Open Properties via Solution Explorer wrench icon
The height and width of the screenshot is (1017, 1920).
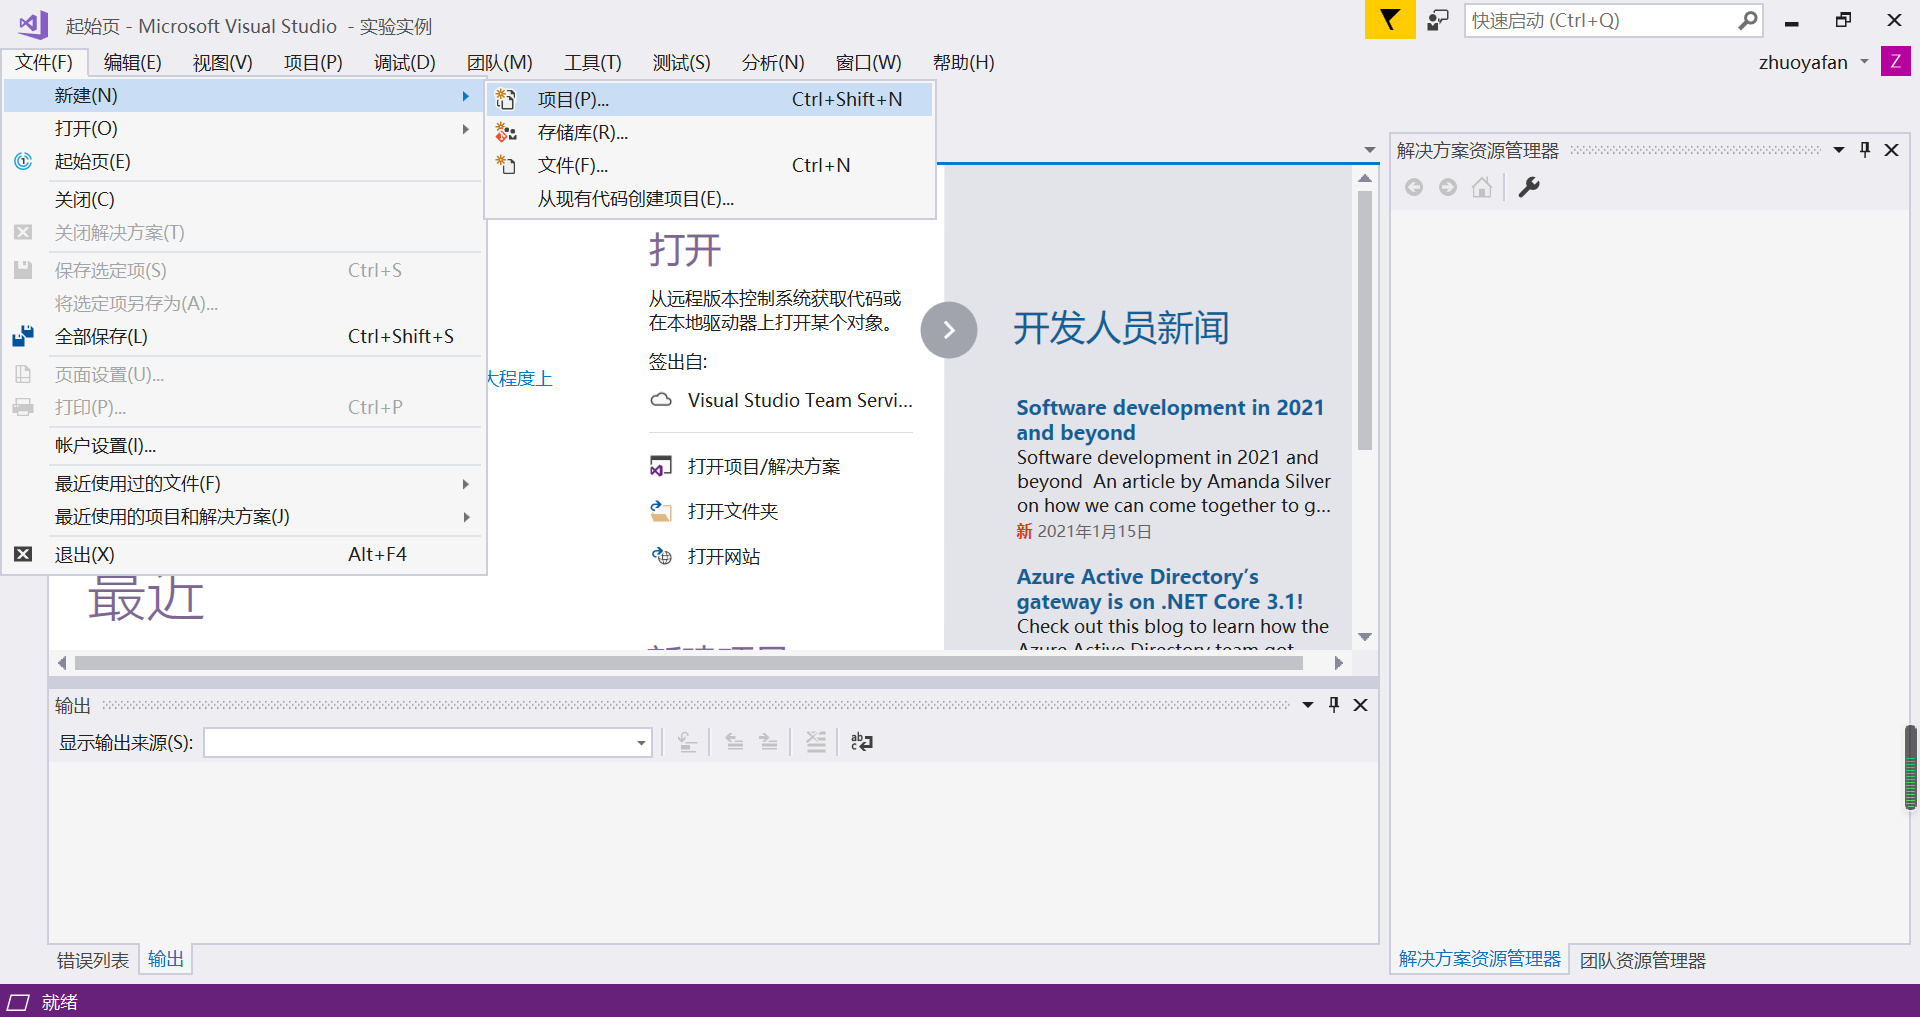point(1529,187)
